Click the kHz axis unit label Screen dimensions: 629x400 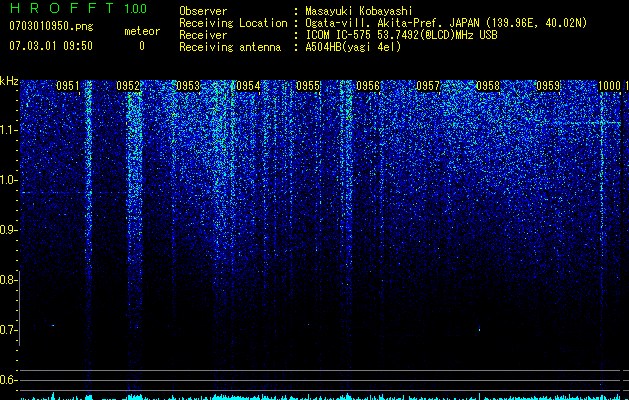pos(9,81)
